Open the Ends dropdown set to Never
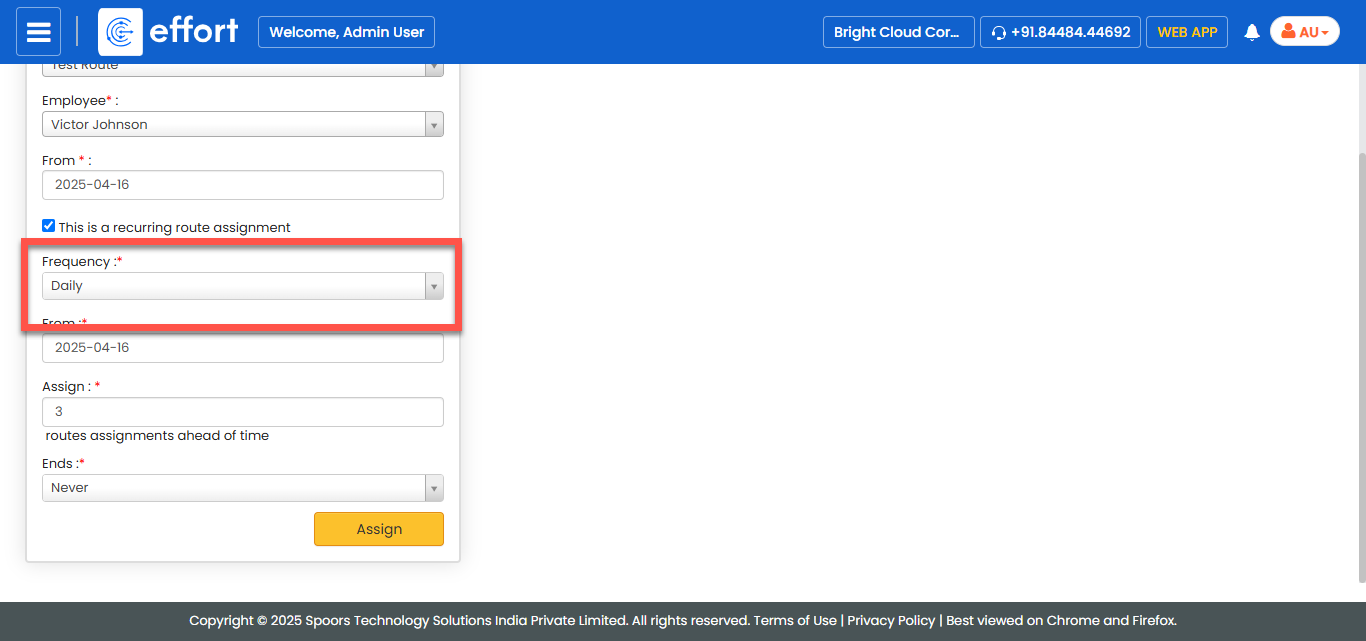1366x641 pixels. point(242,488)
